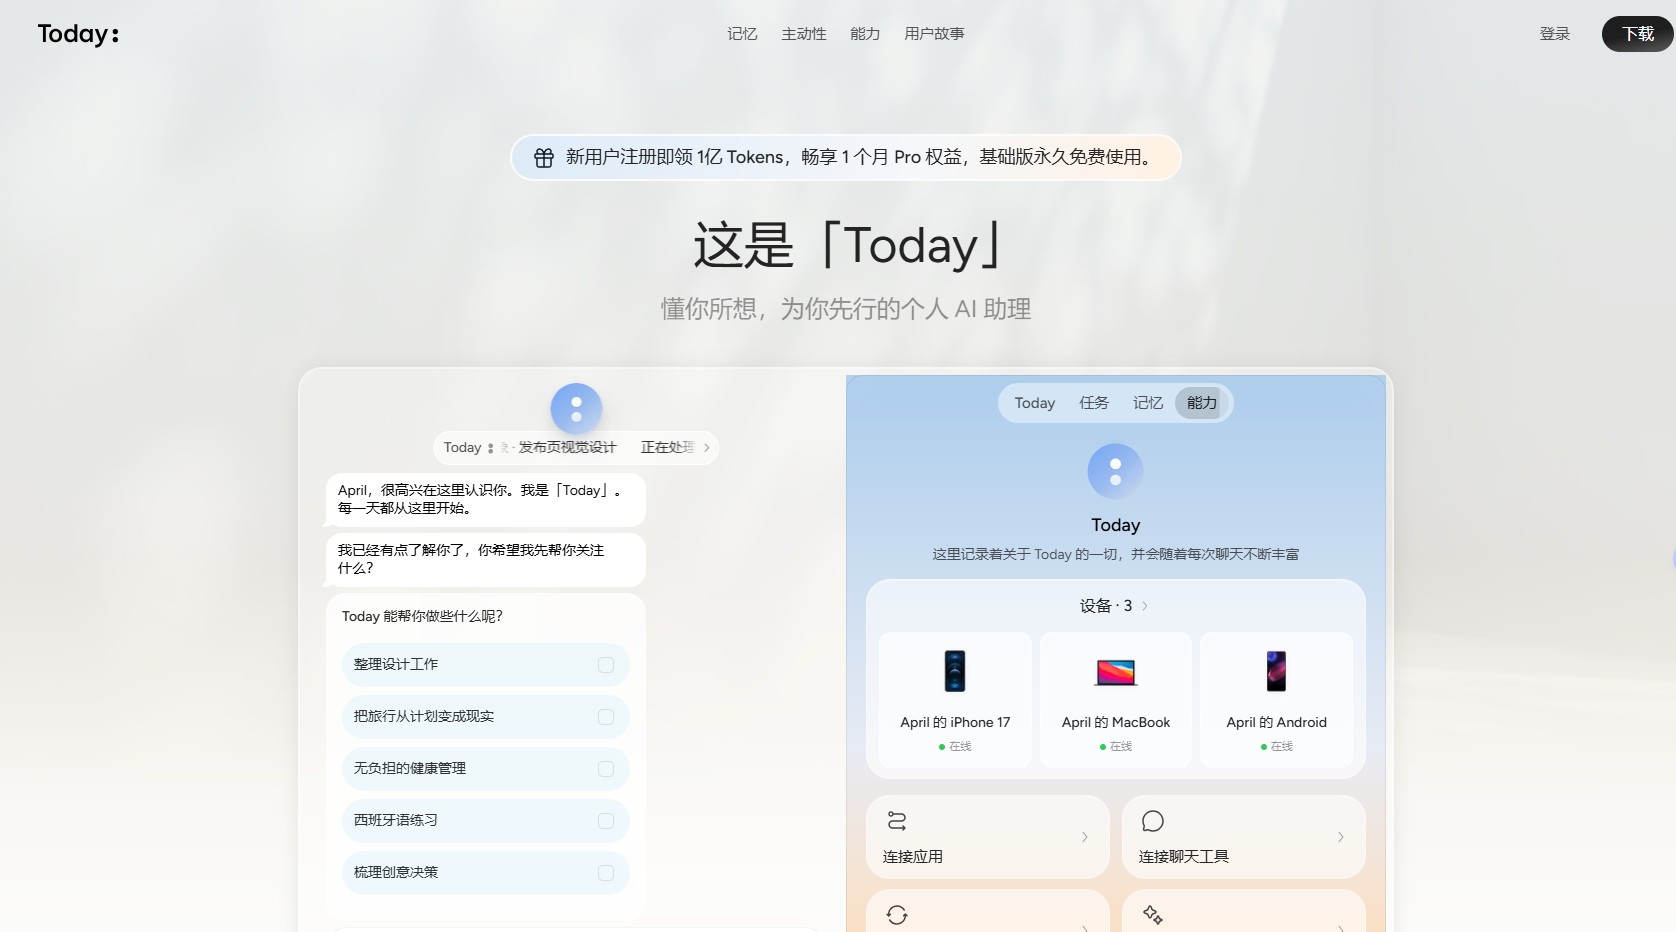
Task: Open 记忆 in the top navigation
Action: coord(742,34)
